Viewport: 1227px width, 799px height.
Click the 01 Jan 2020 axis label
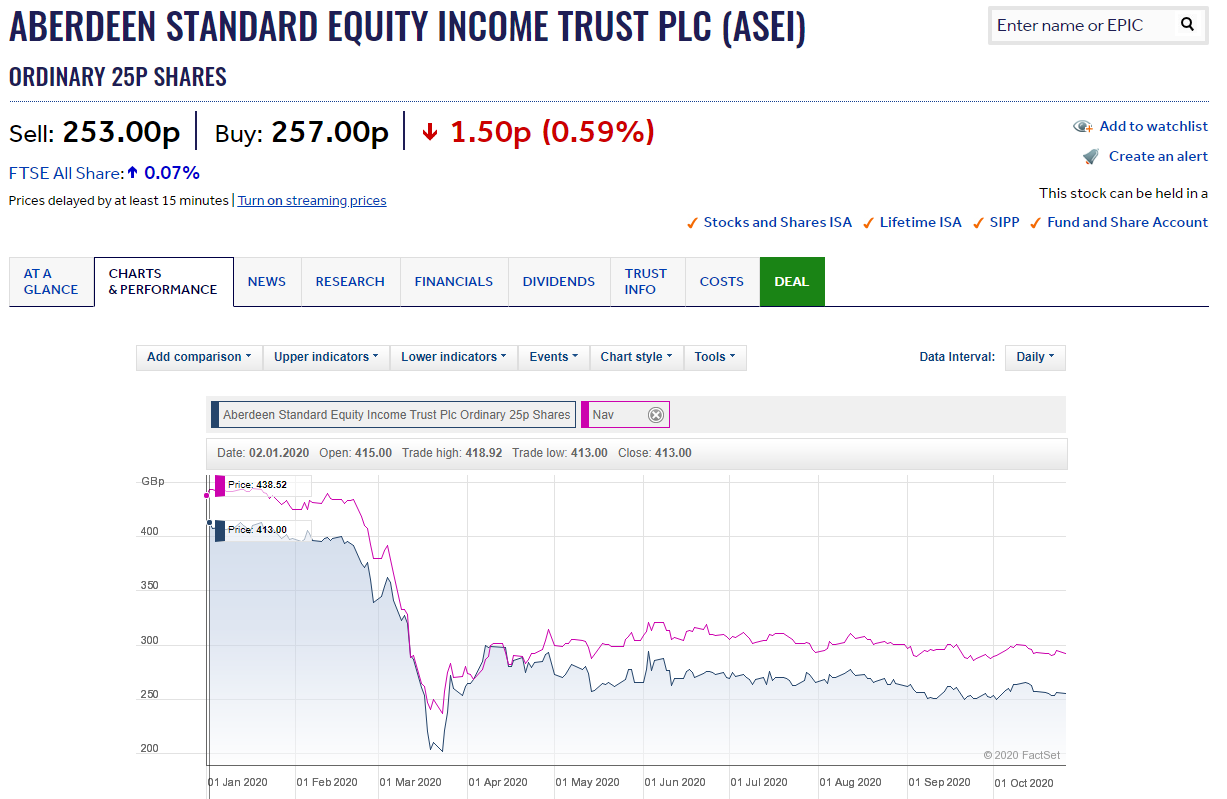point(237,782)
